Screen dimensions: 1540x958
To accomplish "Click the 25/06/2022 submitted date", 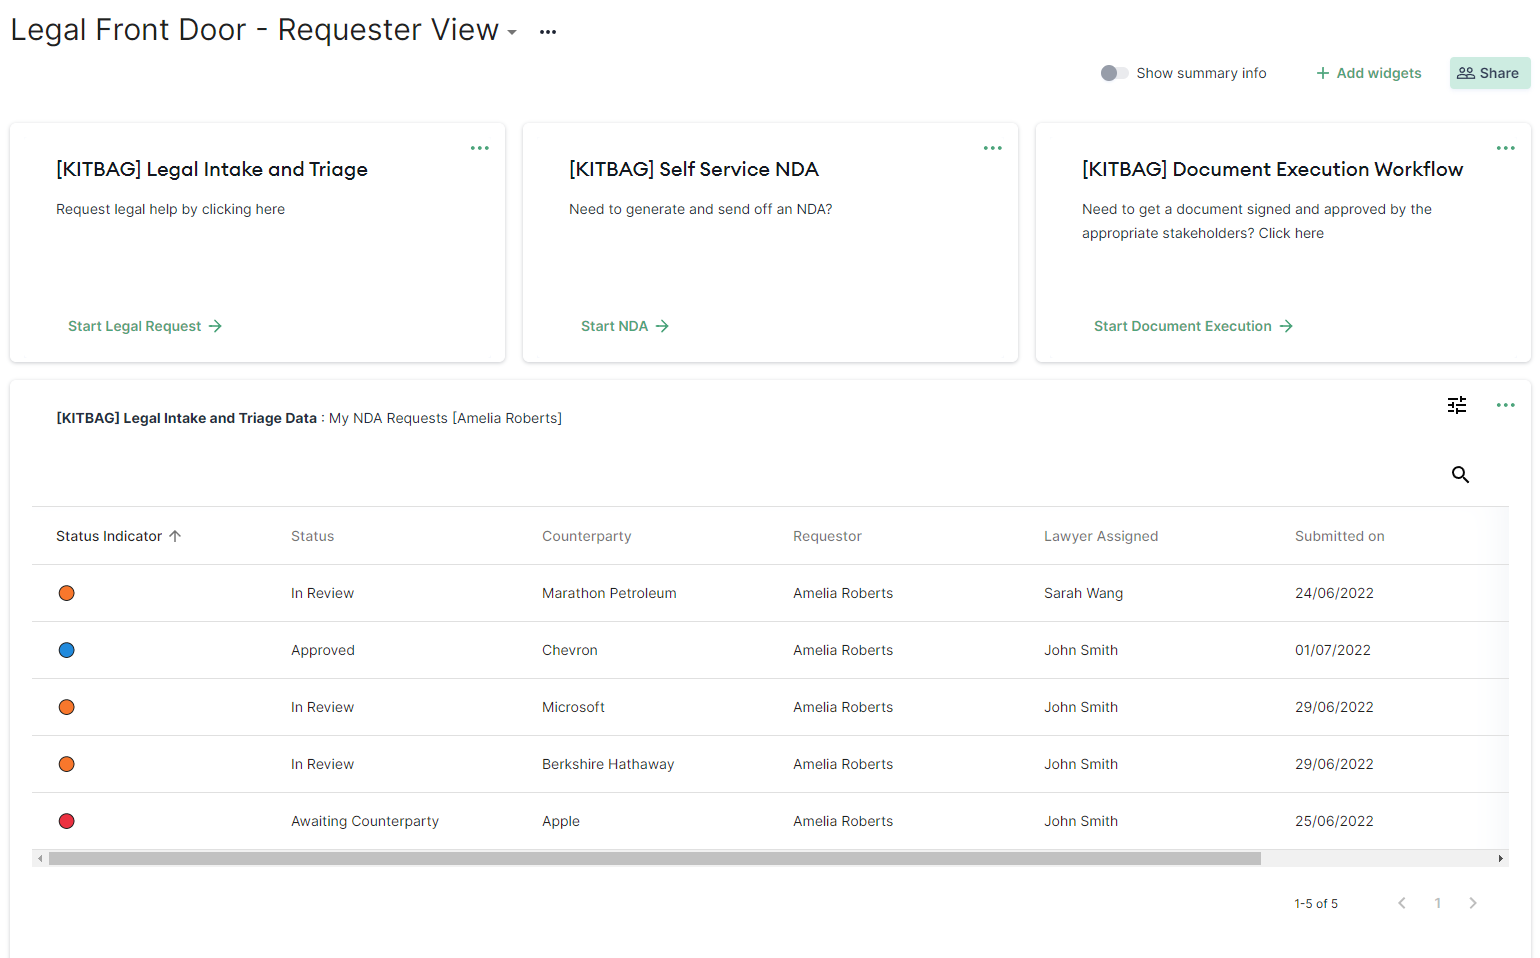I will [x=1334, y=821].
